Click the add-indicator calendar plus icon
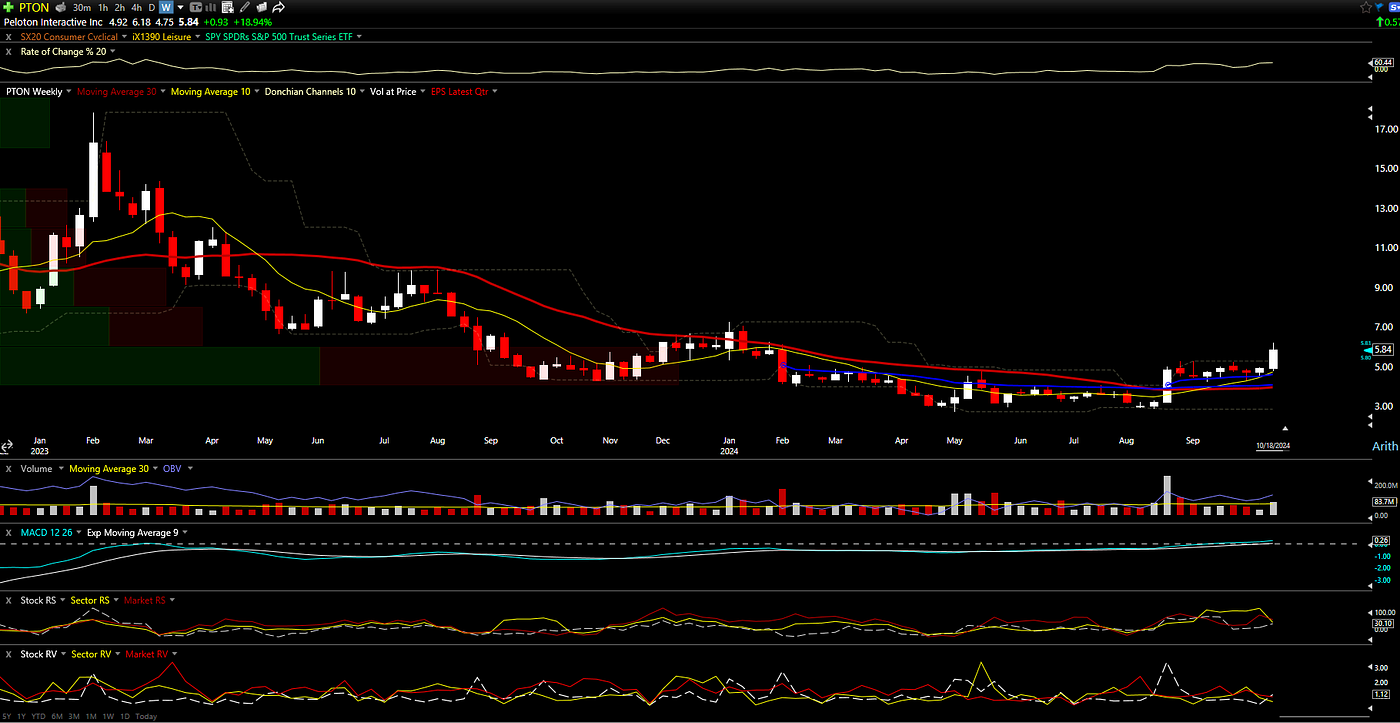Image resolution: width=1400 pixels, height=723 pixels. (x=228, y=7)
